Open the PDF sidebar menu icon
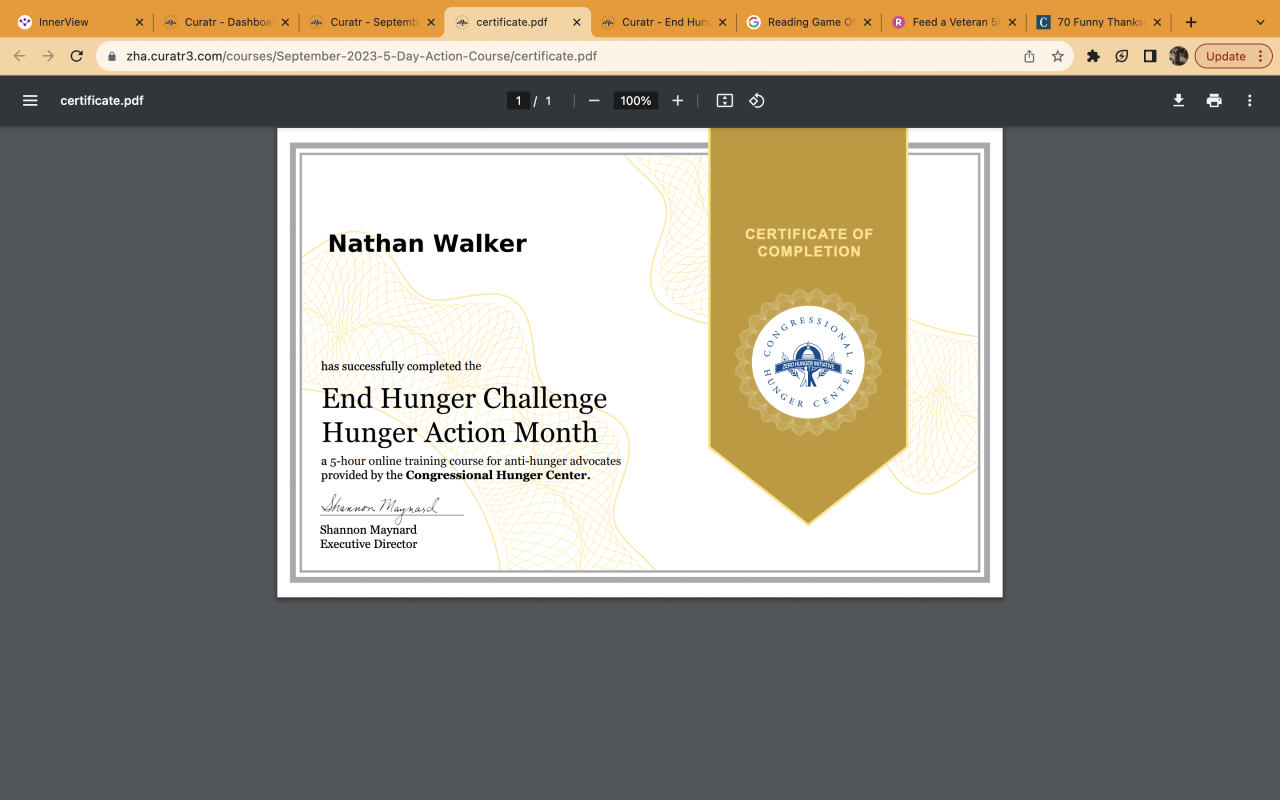Viewport: 1280px width, 800px height. [30, 100]
